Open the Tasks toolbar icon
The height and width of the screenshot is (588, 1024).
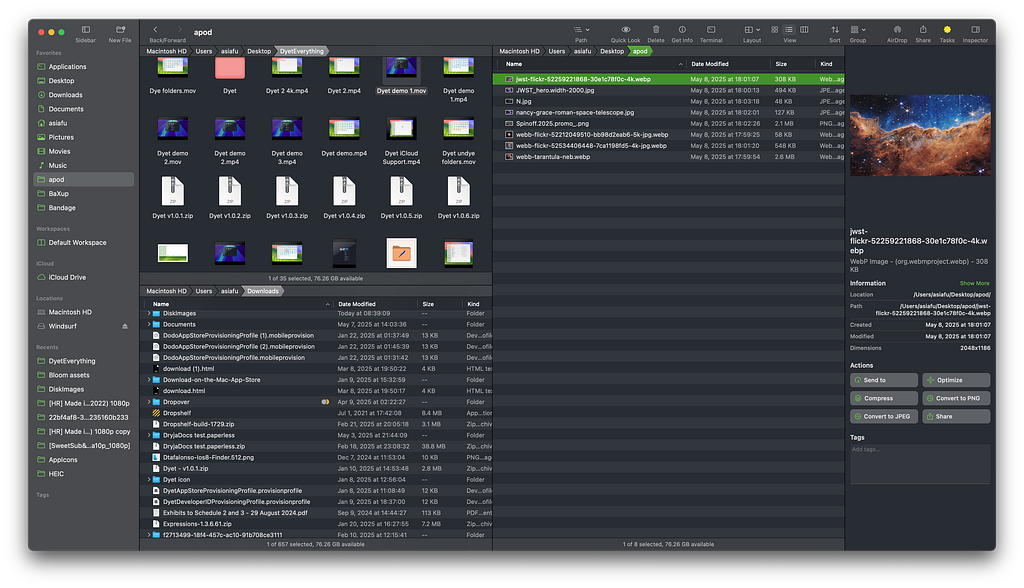tap(946, 30)
